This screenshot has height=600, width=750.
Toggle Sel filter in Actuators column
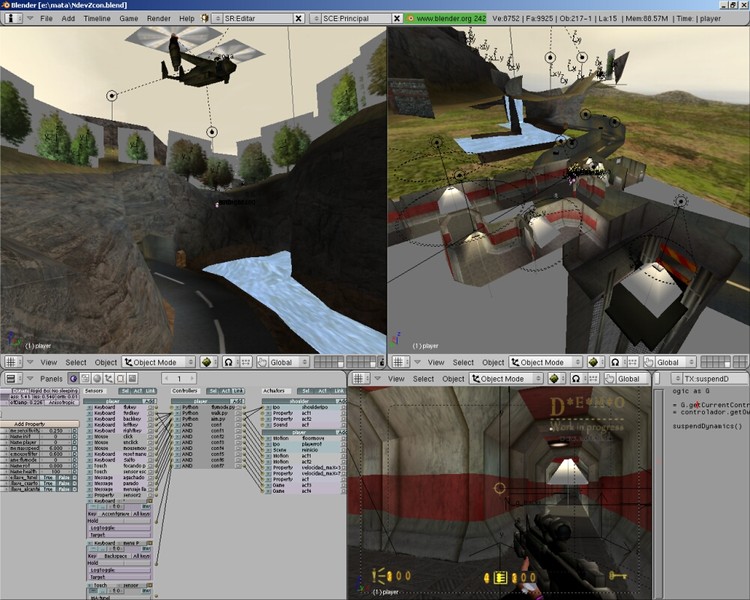point(306,391)
